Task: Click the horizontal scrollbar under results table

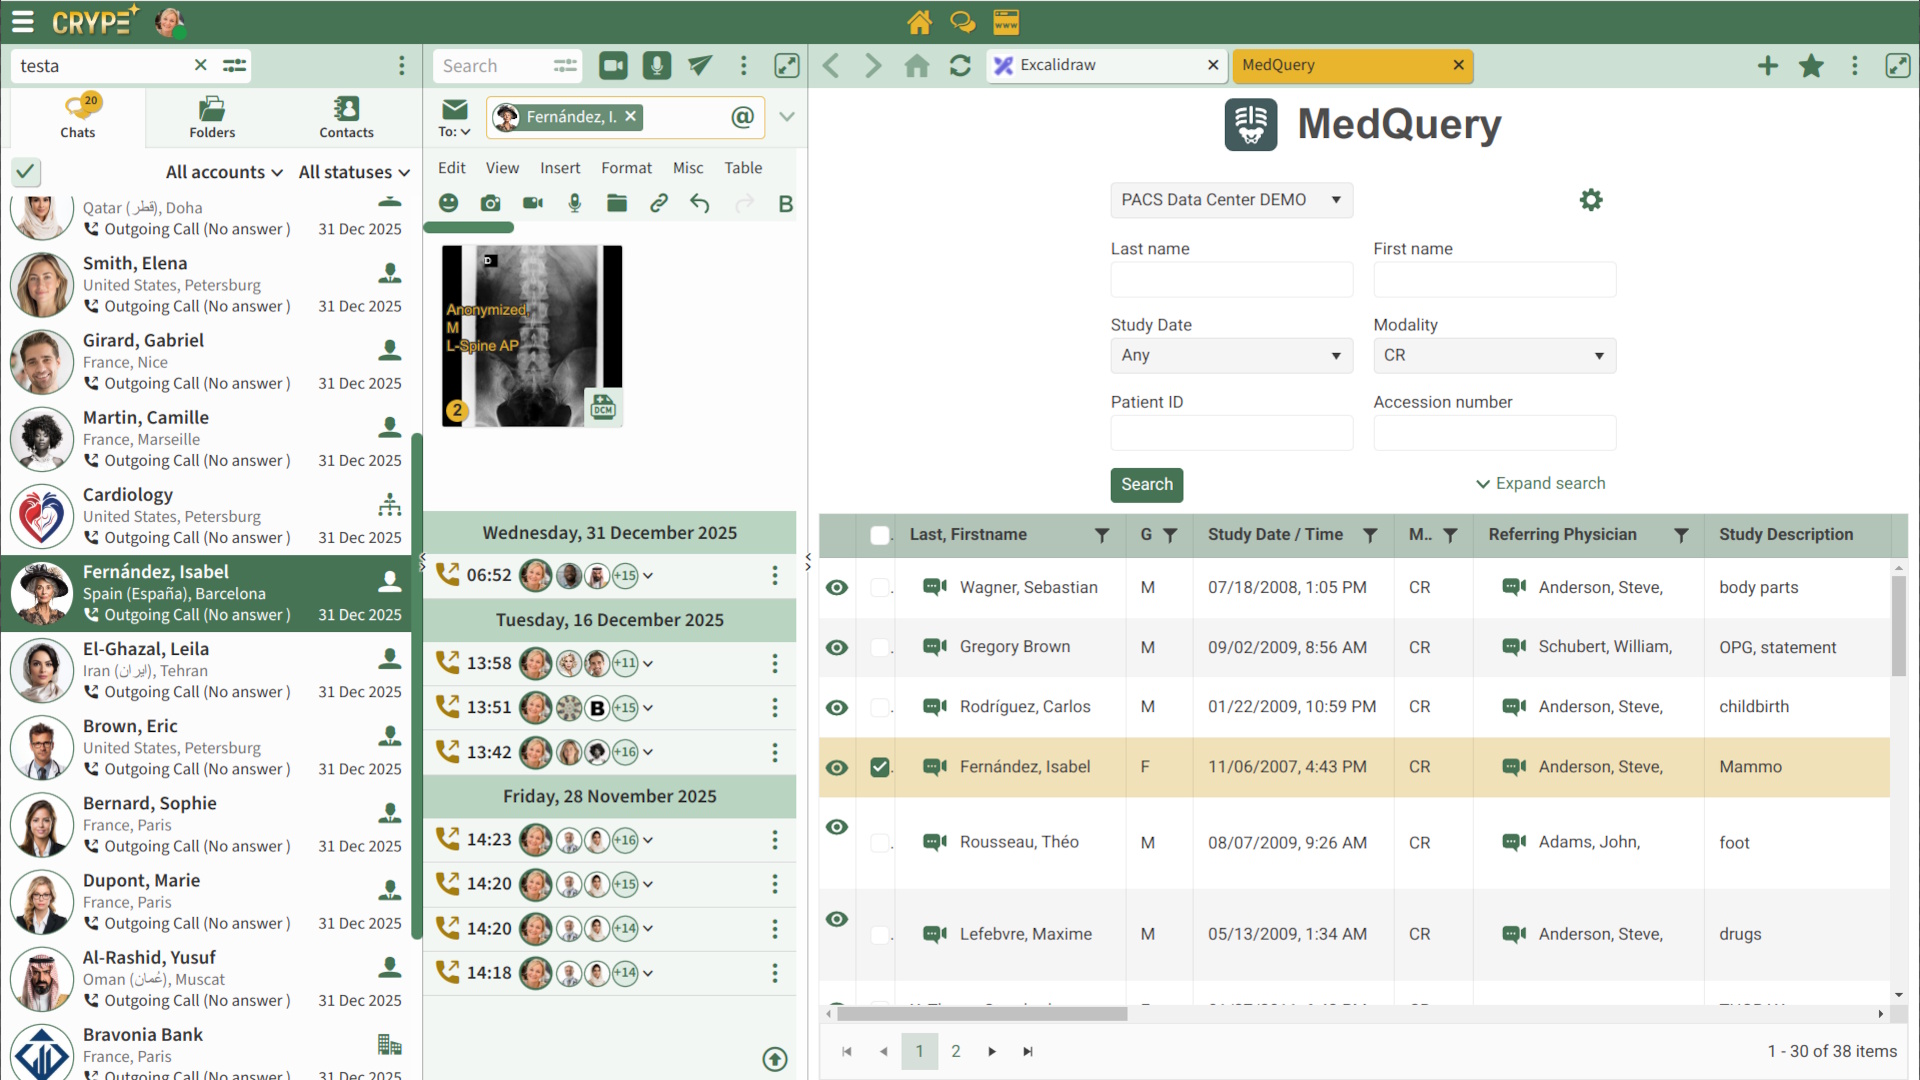Action: click(x=982, y=1013)
